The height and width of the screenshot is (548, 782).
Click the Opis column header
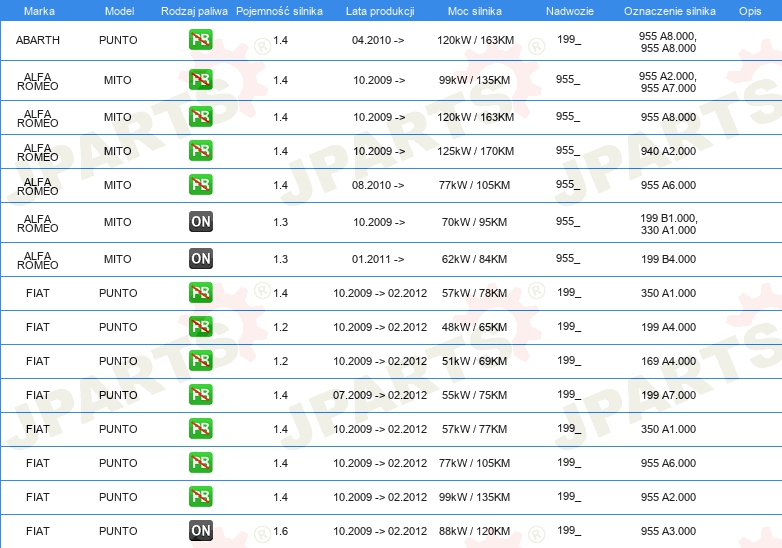pos(750,11)
